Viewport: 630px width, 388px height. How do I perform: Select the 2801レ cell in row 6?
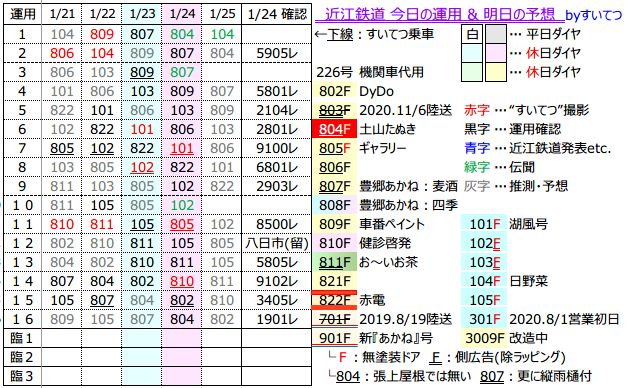coord(277,129)
